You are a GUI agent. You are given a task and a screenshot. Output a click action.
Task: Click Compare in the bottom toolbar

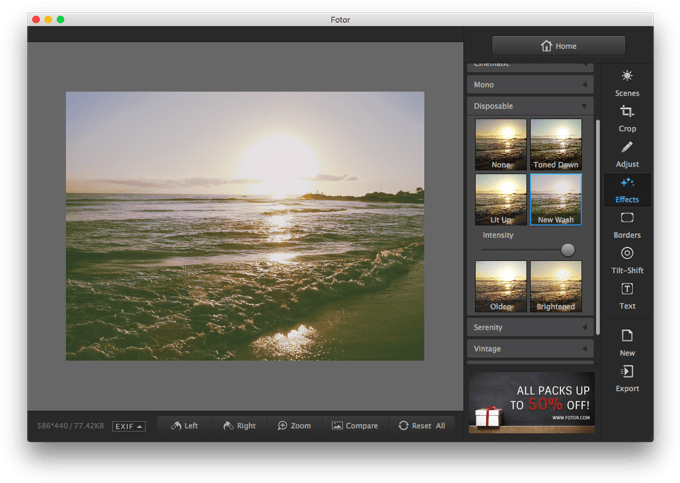tap(355, 426)
